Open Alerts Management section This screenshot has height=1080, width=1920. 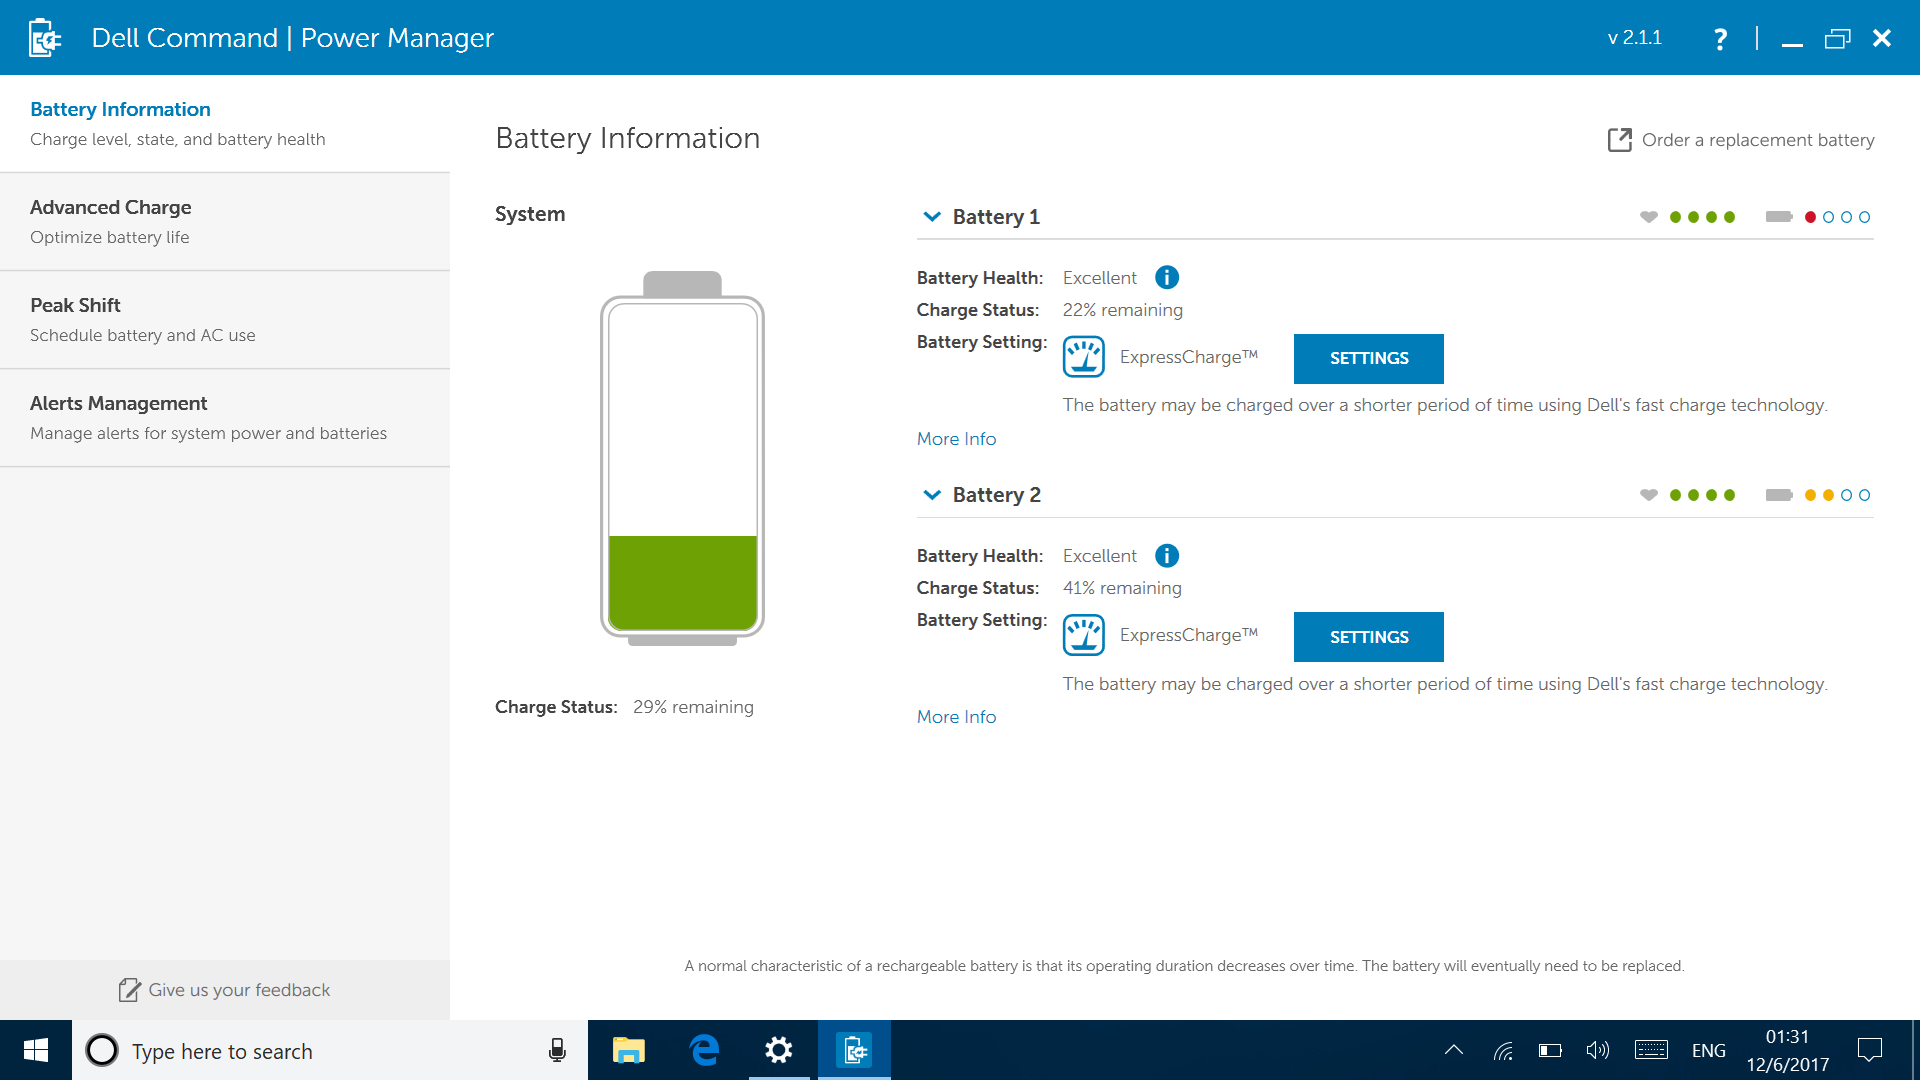[225, 418]
